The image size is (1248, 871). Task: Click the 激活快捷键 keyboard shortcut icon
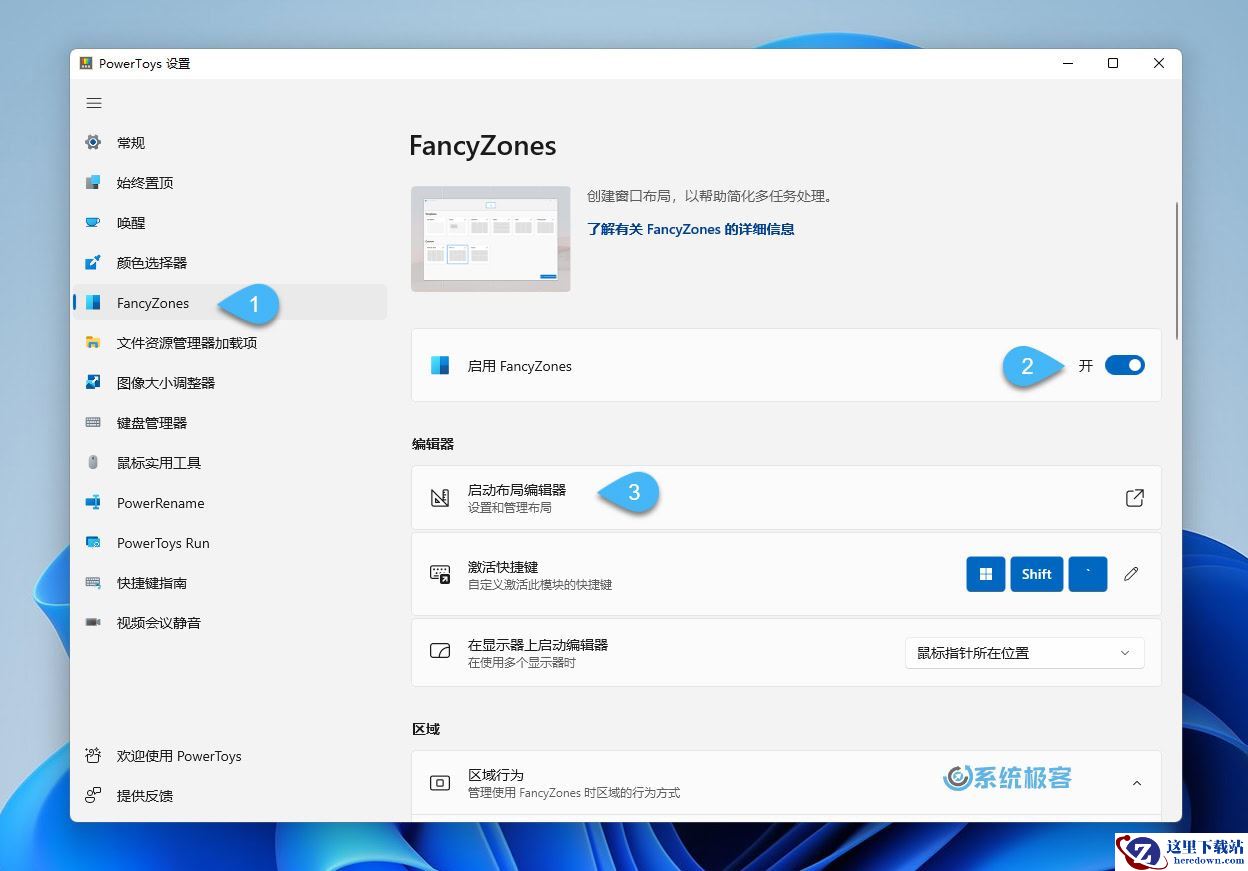pyautogui.click(x=440, y=574)
